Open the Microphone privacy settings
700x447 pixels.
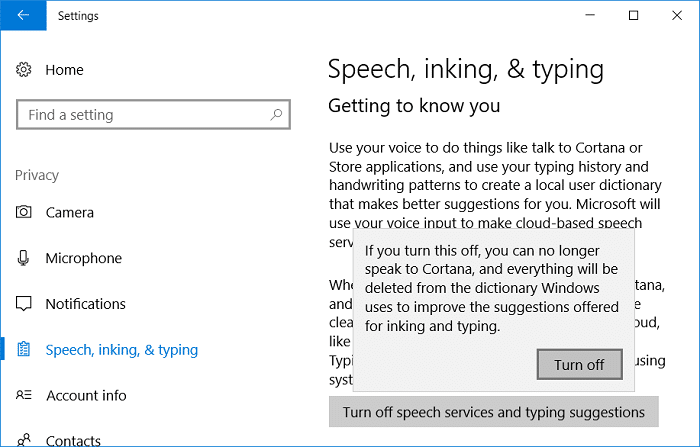83,258
